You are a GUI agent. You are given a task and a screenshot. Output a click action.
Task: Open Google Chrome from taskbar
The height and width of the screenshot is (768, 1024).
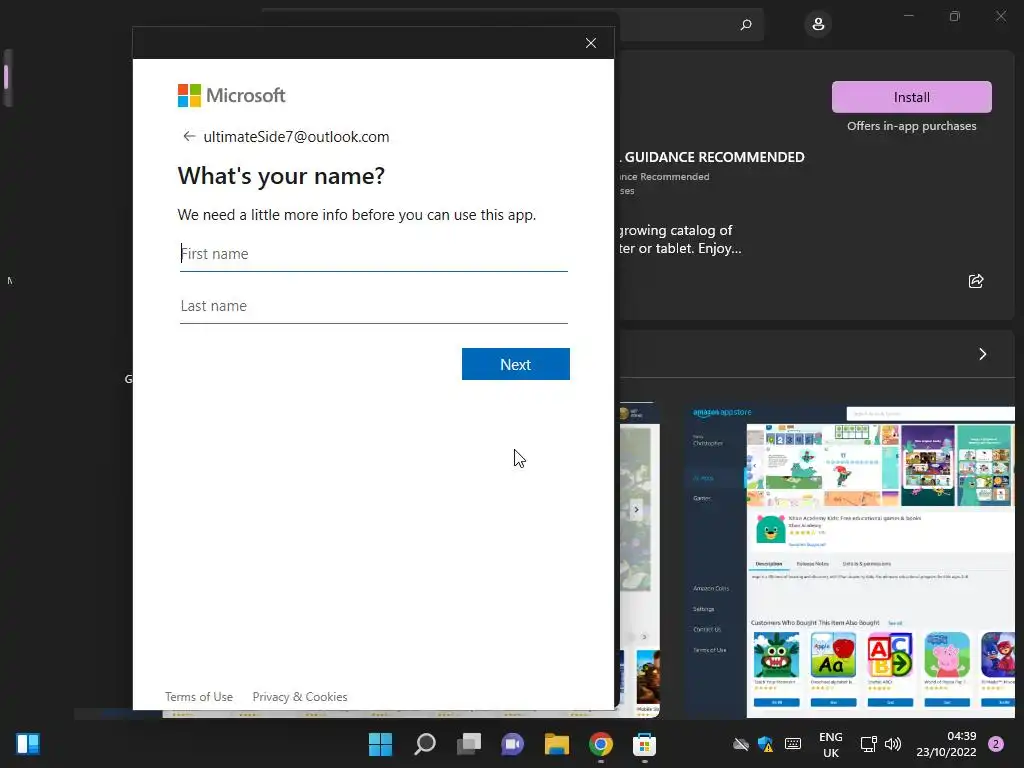coord(601,744)
